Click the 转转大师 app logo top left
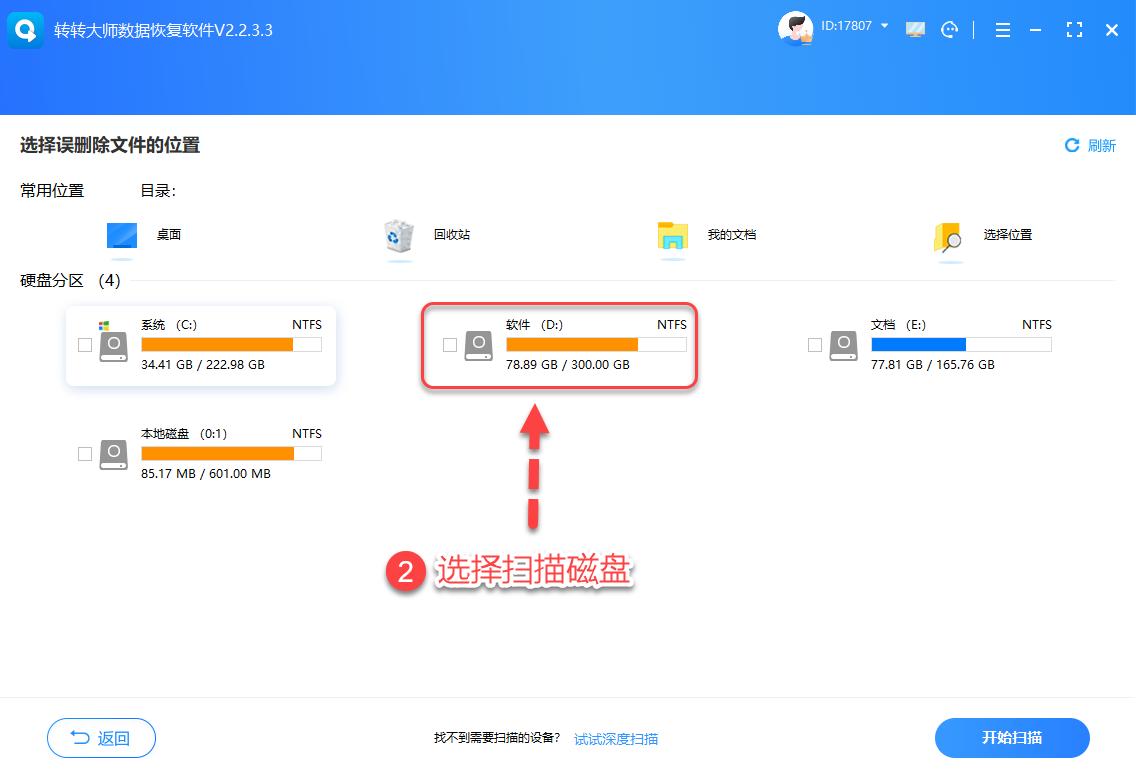1136x778 pixels. [x=25, y=30]
